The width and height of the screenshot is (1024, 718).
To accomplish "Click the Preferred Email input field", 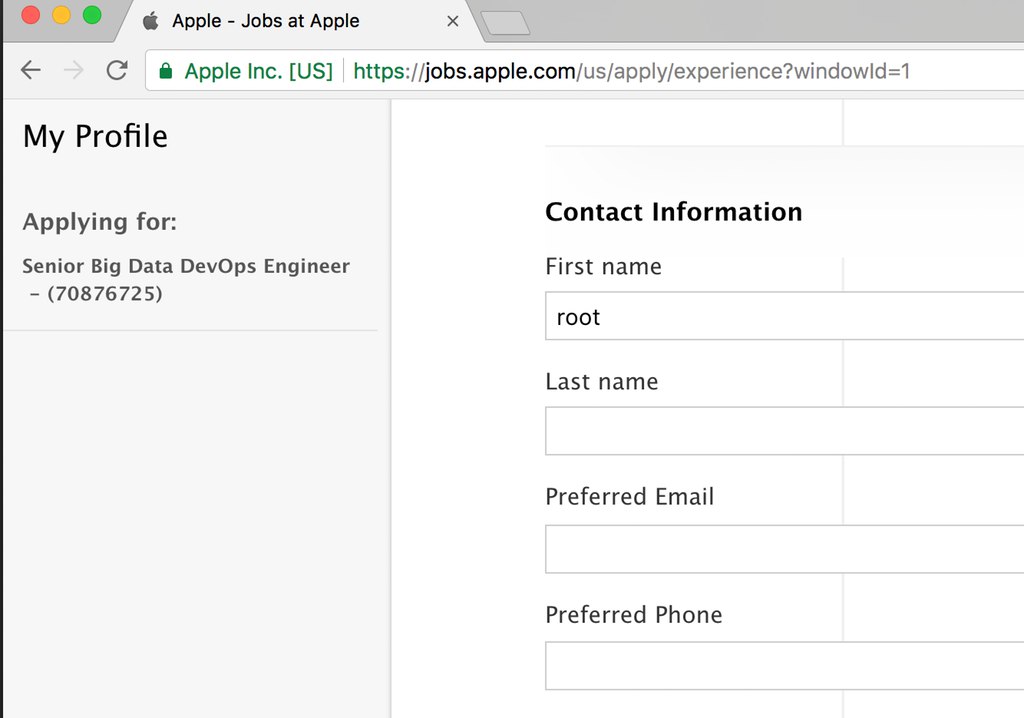I will (x=784, y=549).
